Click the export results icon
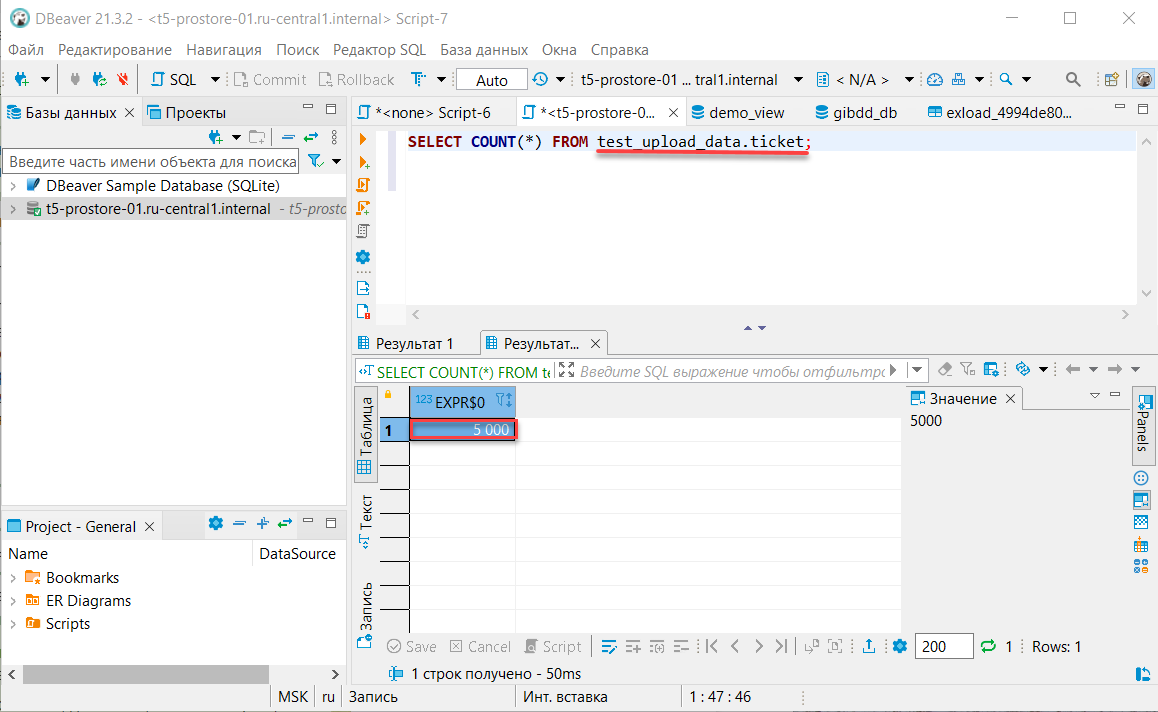 [869, 647]
